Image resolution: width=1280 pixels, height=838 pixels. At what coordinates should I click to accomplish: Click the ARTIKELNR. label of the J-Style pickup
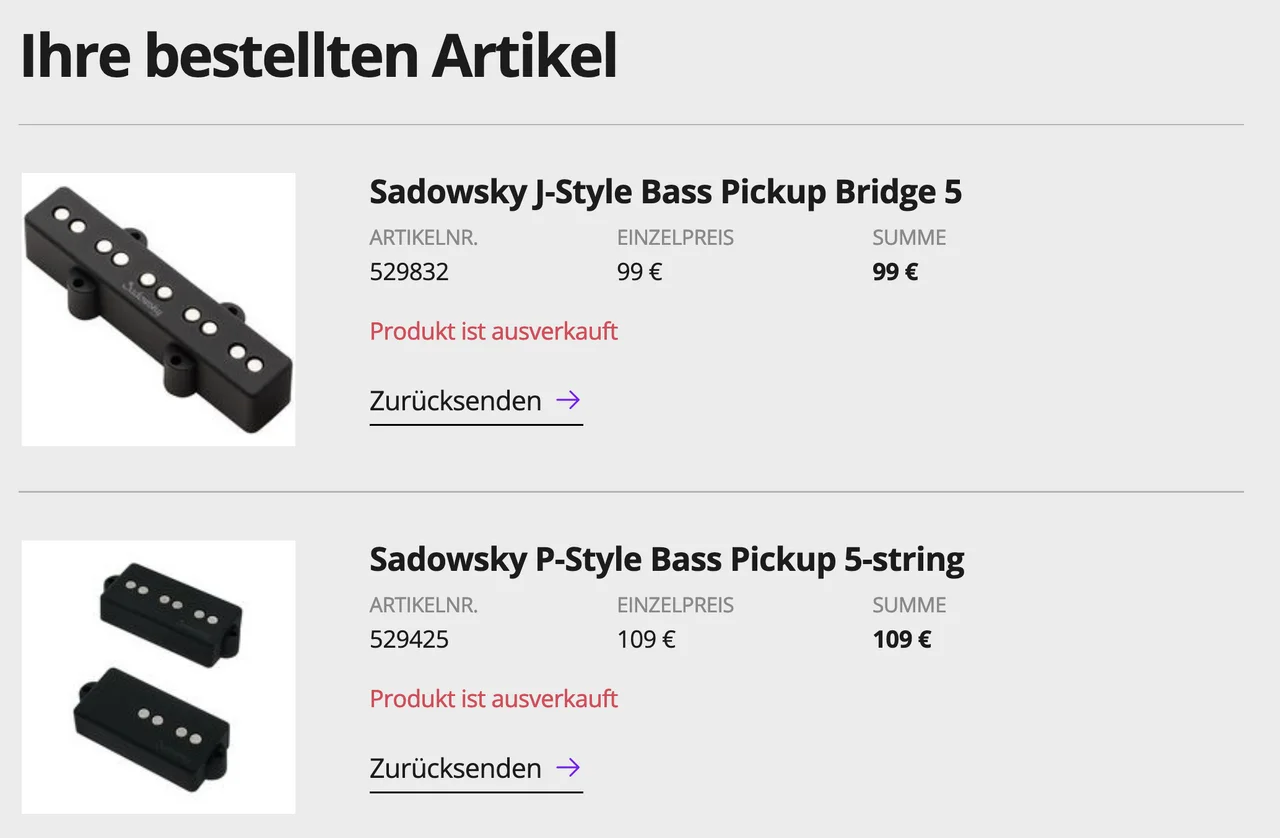click(x=424, y=238)
